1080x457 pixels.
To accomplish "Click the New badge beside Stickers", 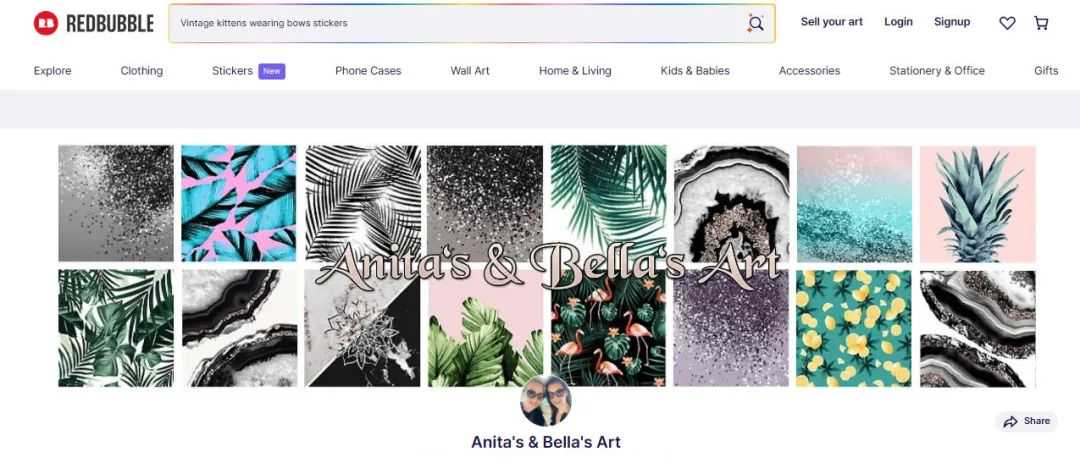I will coord(271,71).
